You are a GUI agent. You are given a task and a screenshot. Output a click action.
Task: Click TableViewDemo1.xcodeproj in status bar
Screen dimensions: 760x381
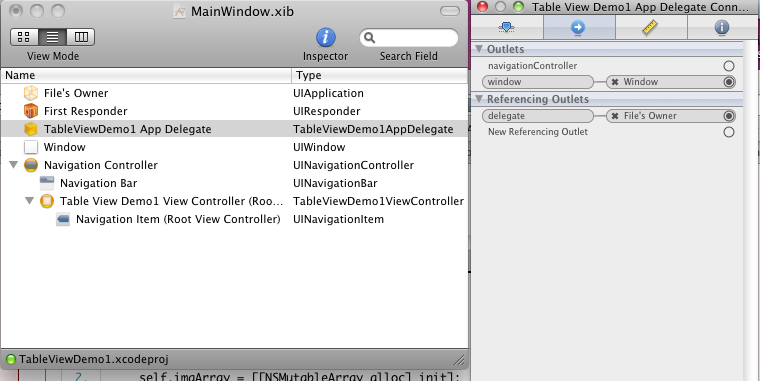coord(94,359)
